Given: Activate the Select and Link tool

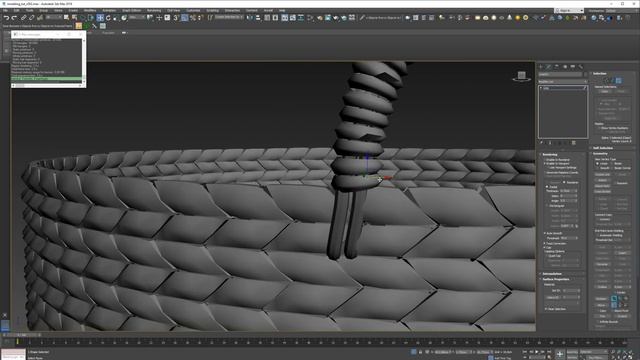Looking at the screenshot, I should [x=23, y=18].
